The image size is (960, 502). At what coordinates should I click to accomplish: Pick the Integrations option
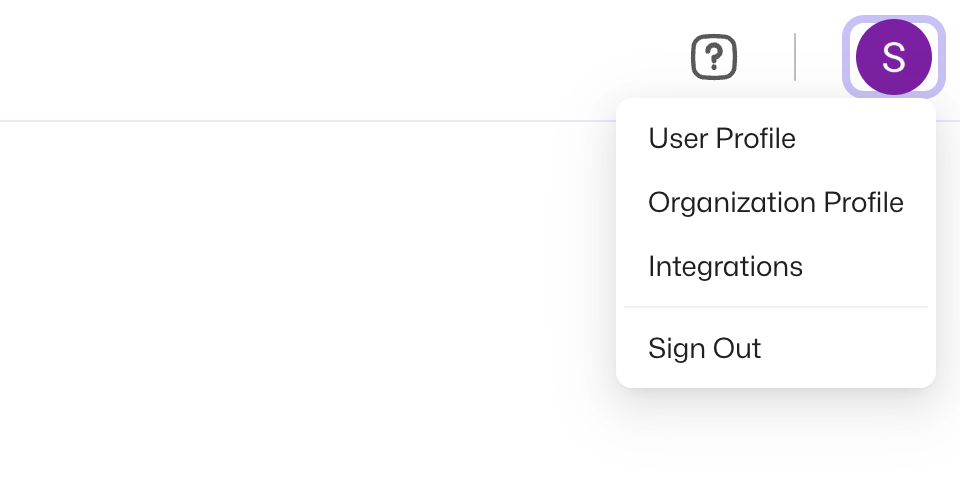point(725,267)
